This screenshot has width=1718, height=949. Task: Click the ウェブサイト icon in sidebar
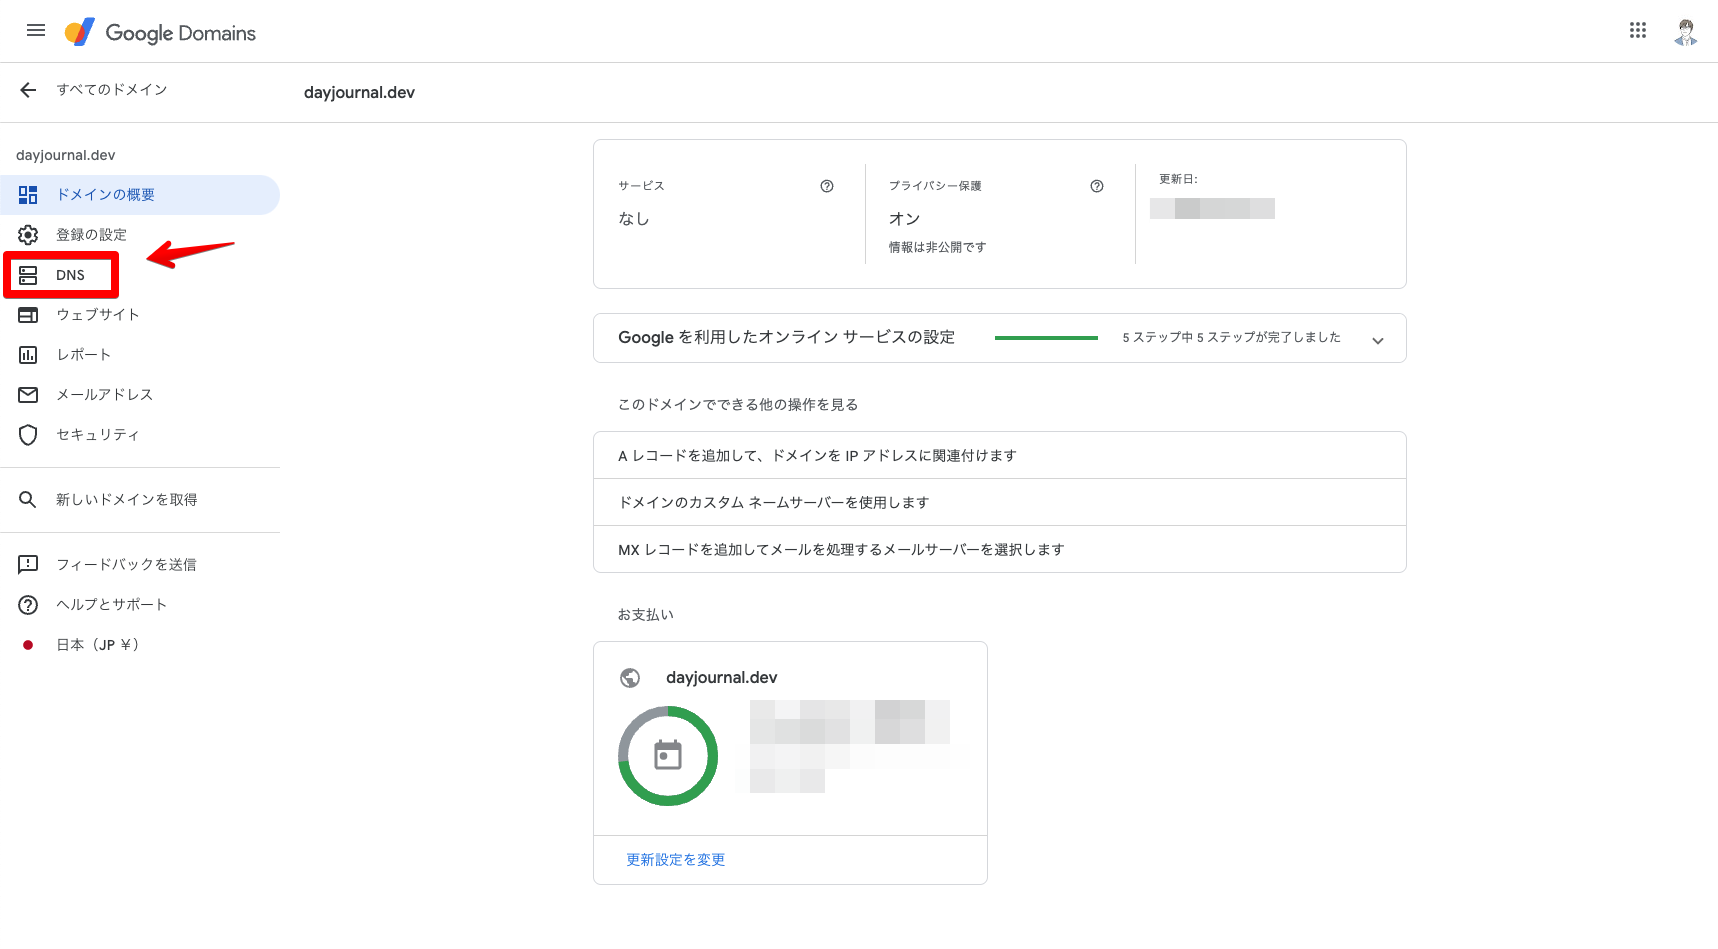(x=28, y=315)
